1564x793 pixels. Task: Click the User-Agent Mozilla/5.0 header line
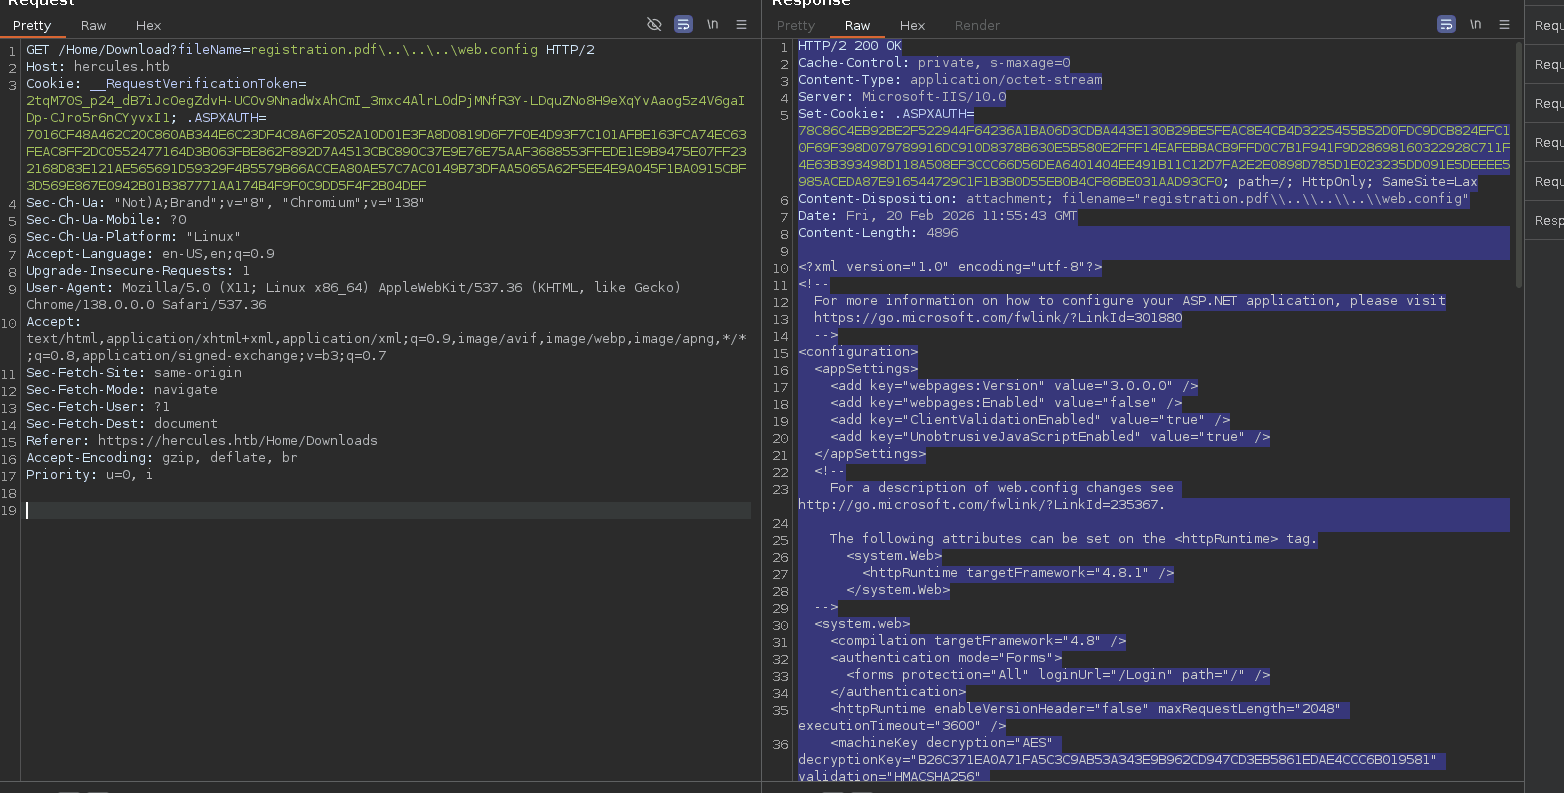coord(354,296)
